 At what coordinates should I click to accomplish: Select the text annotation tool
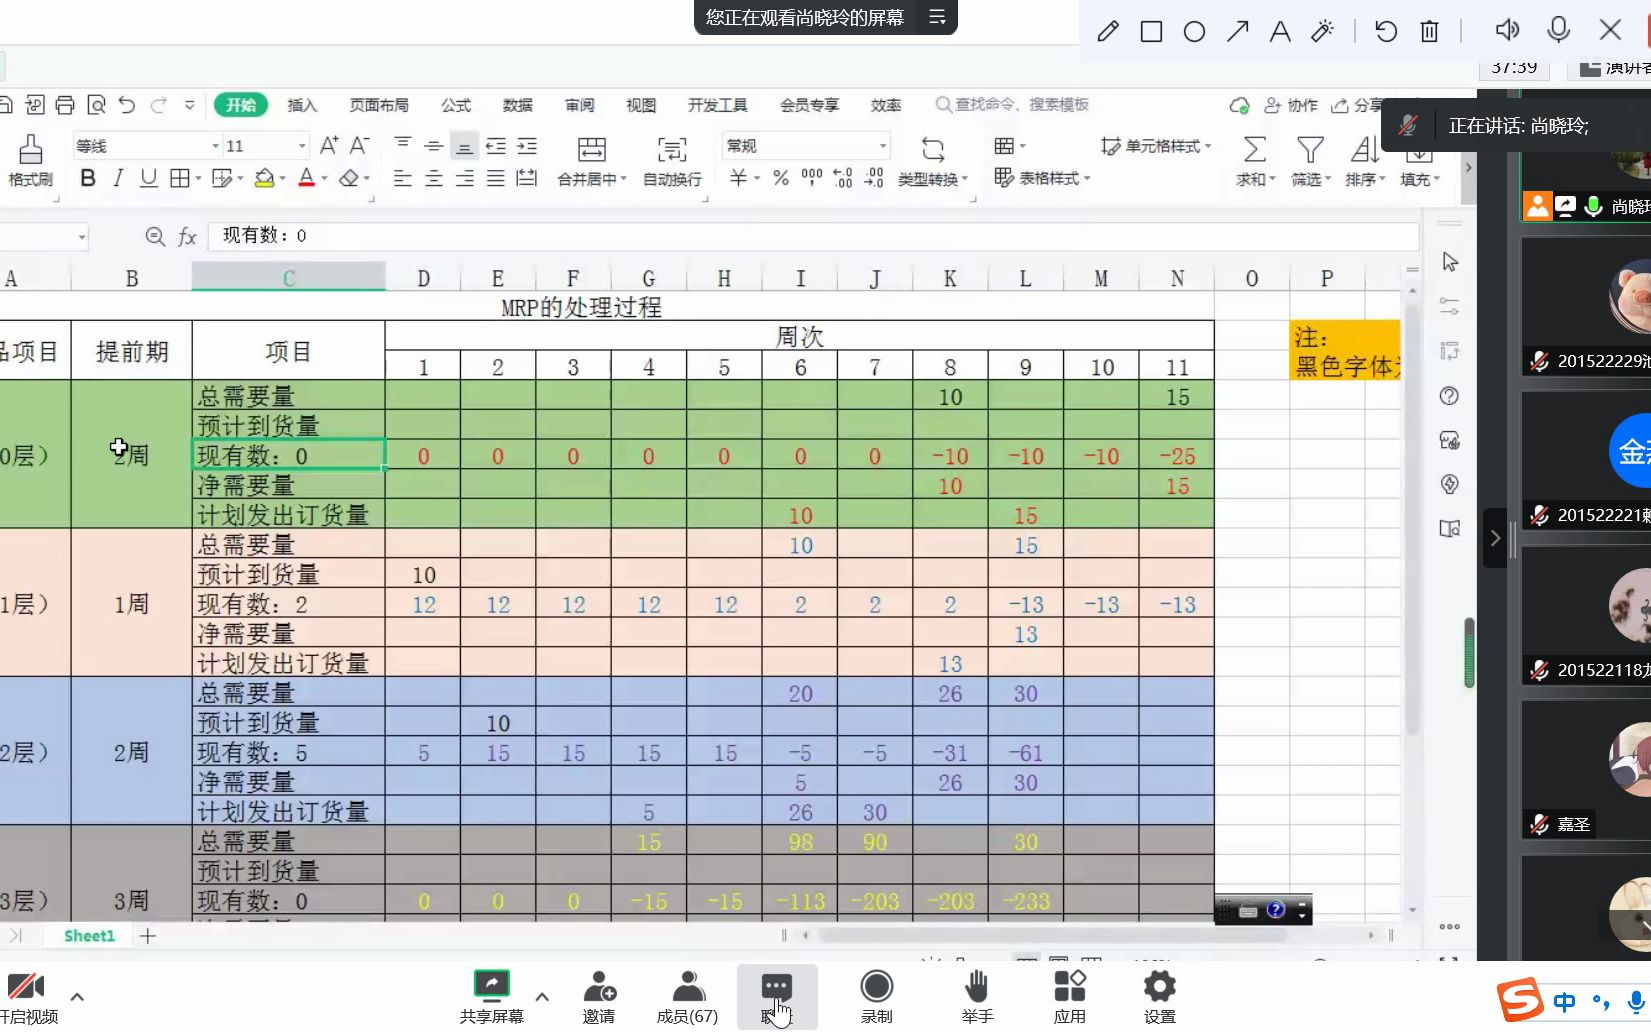point(1280,31)
